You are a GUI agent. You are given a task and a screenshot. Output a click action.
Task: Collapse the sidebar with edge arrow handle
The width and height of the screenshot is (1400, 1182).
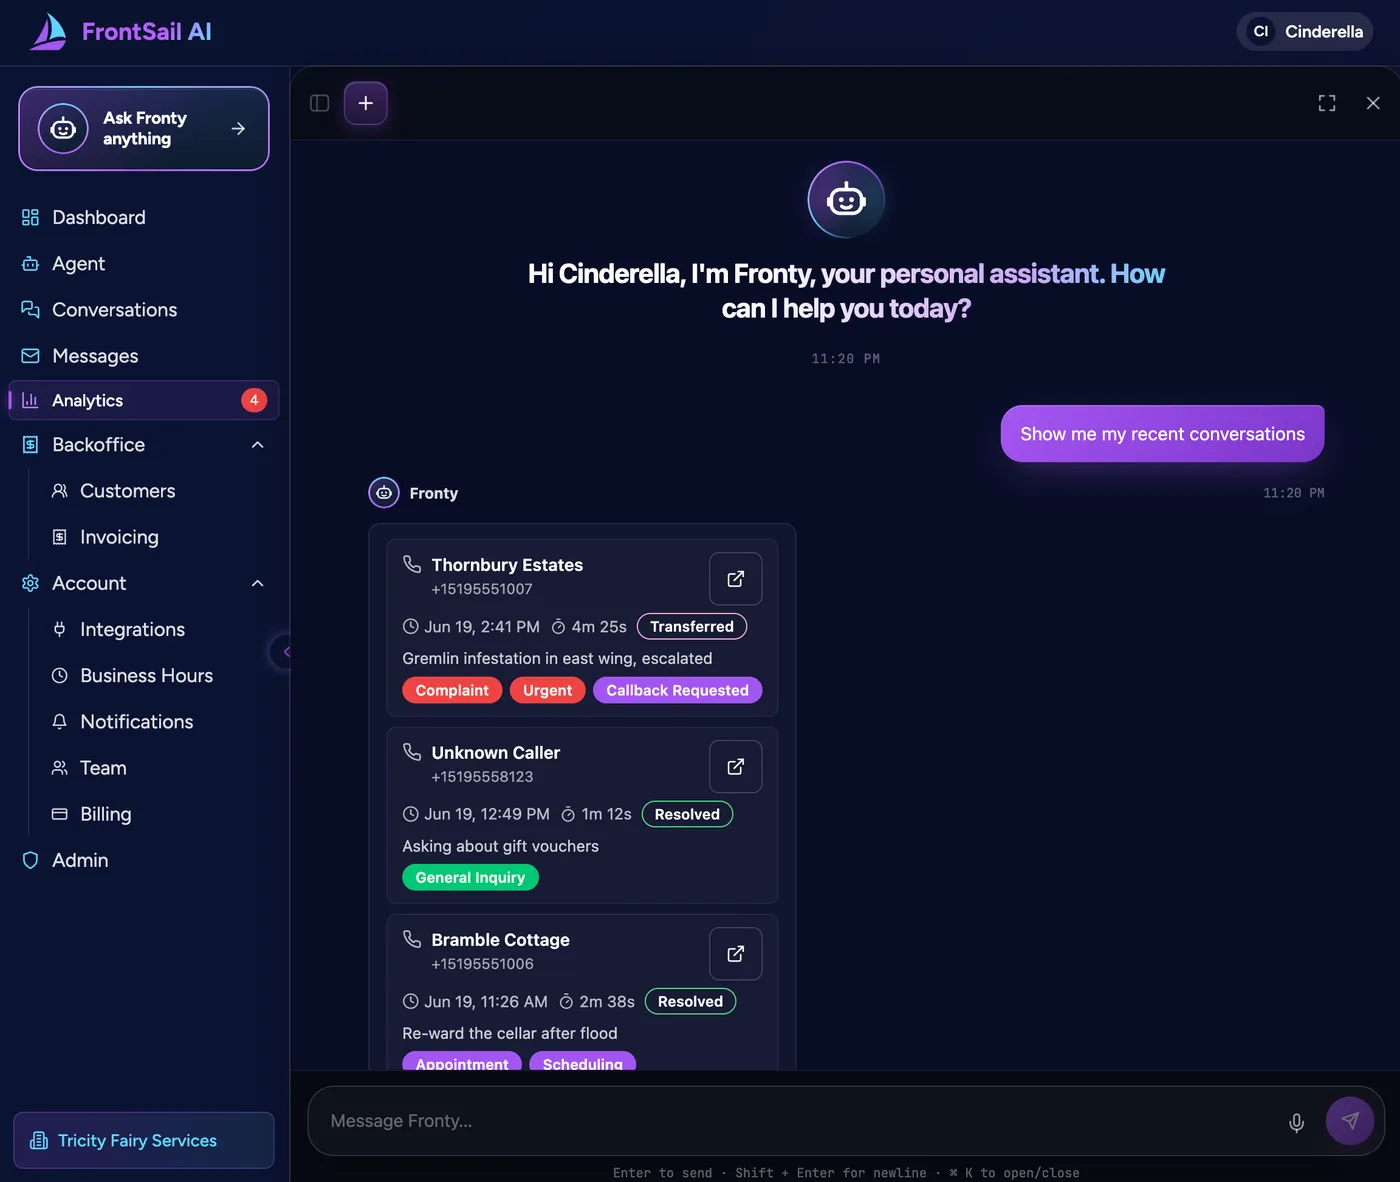[284, 652]
